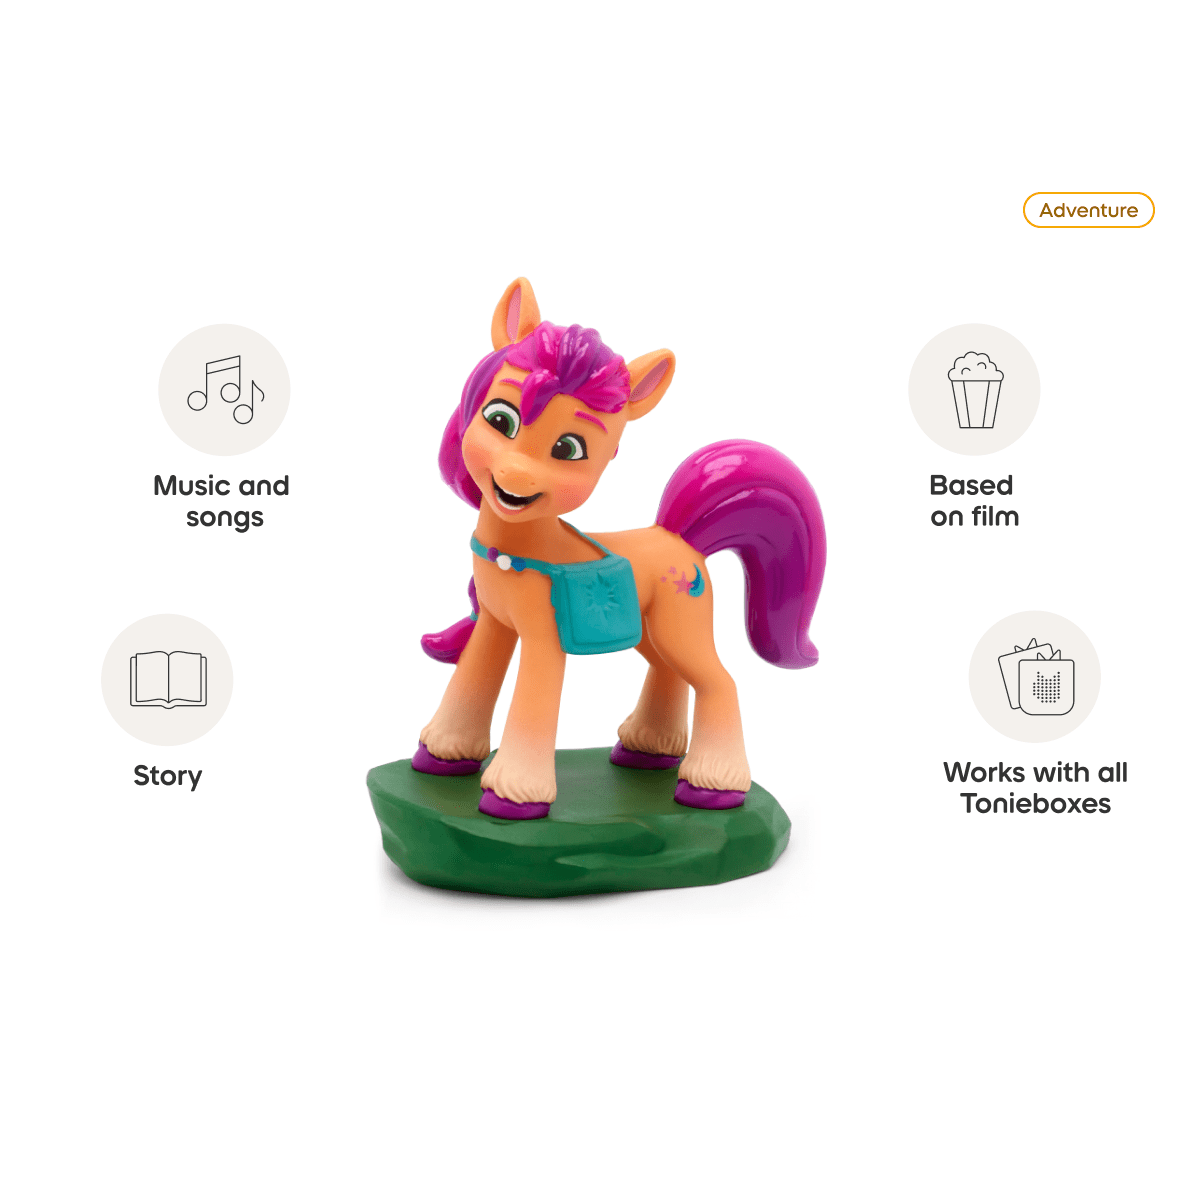Click the music notes icon
This screenshot has height=1200, width=1200.
(224, 389)
